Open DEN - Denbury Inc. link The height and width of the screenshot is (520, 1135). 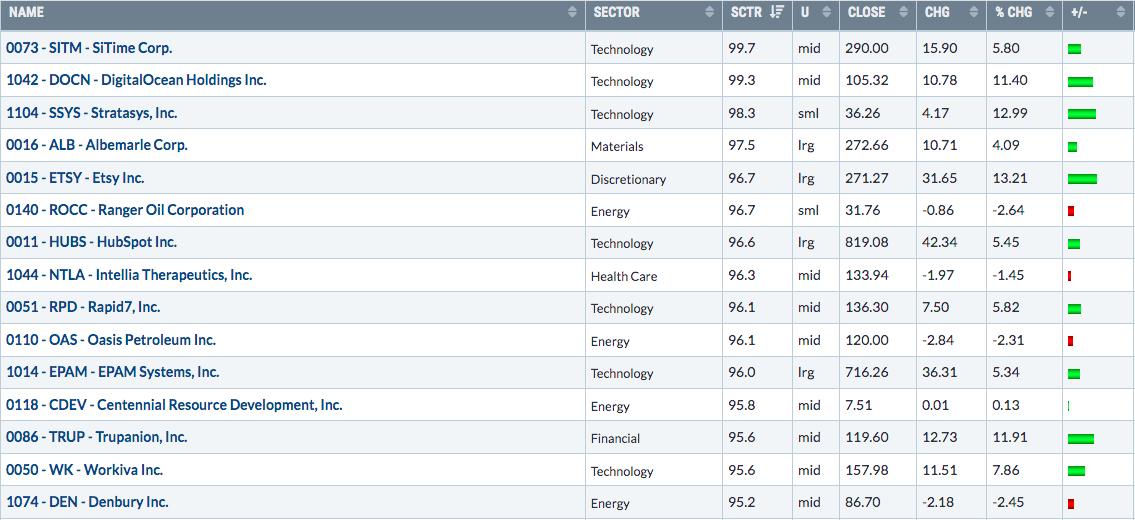87,502
